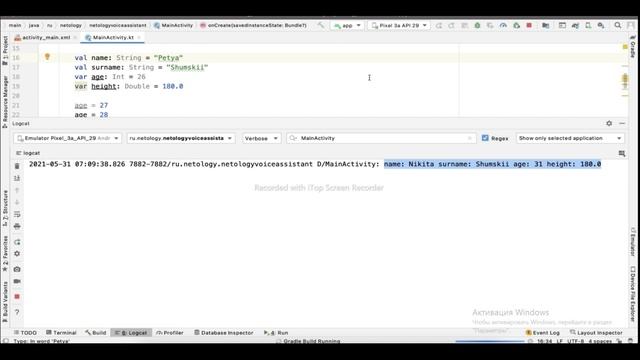Select the Logcat tool window tab
This screenshot has width=640, height=360.
pos(131,333)
